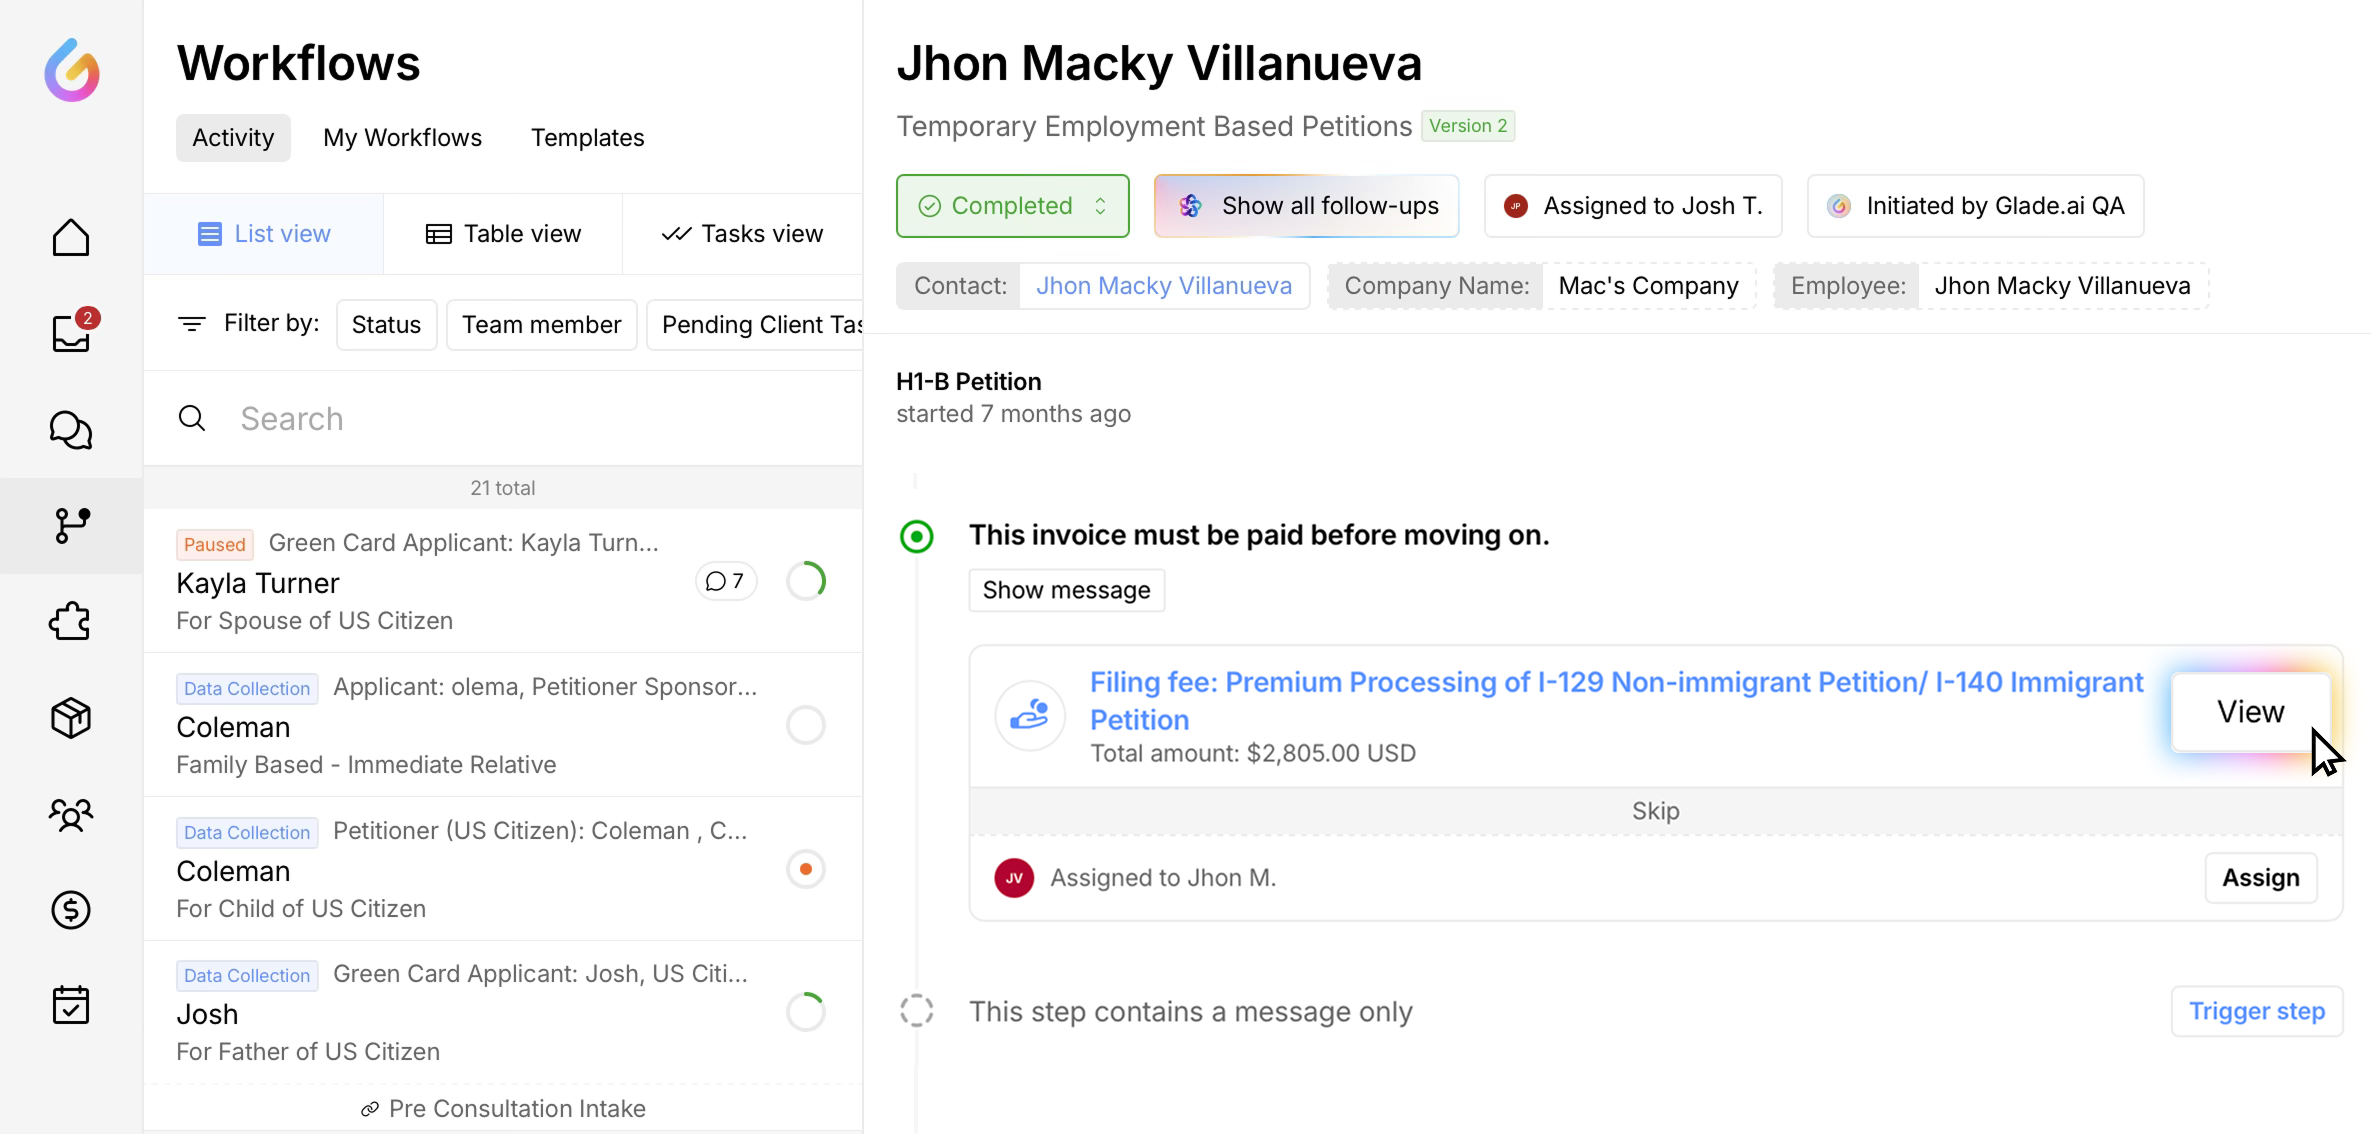
Task: Open the Home sidebar icon
Action: tap(71, 238)
